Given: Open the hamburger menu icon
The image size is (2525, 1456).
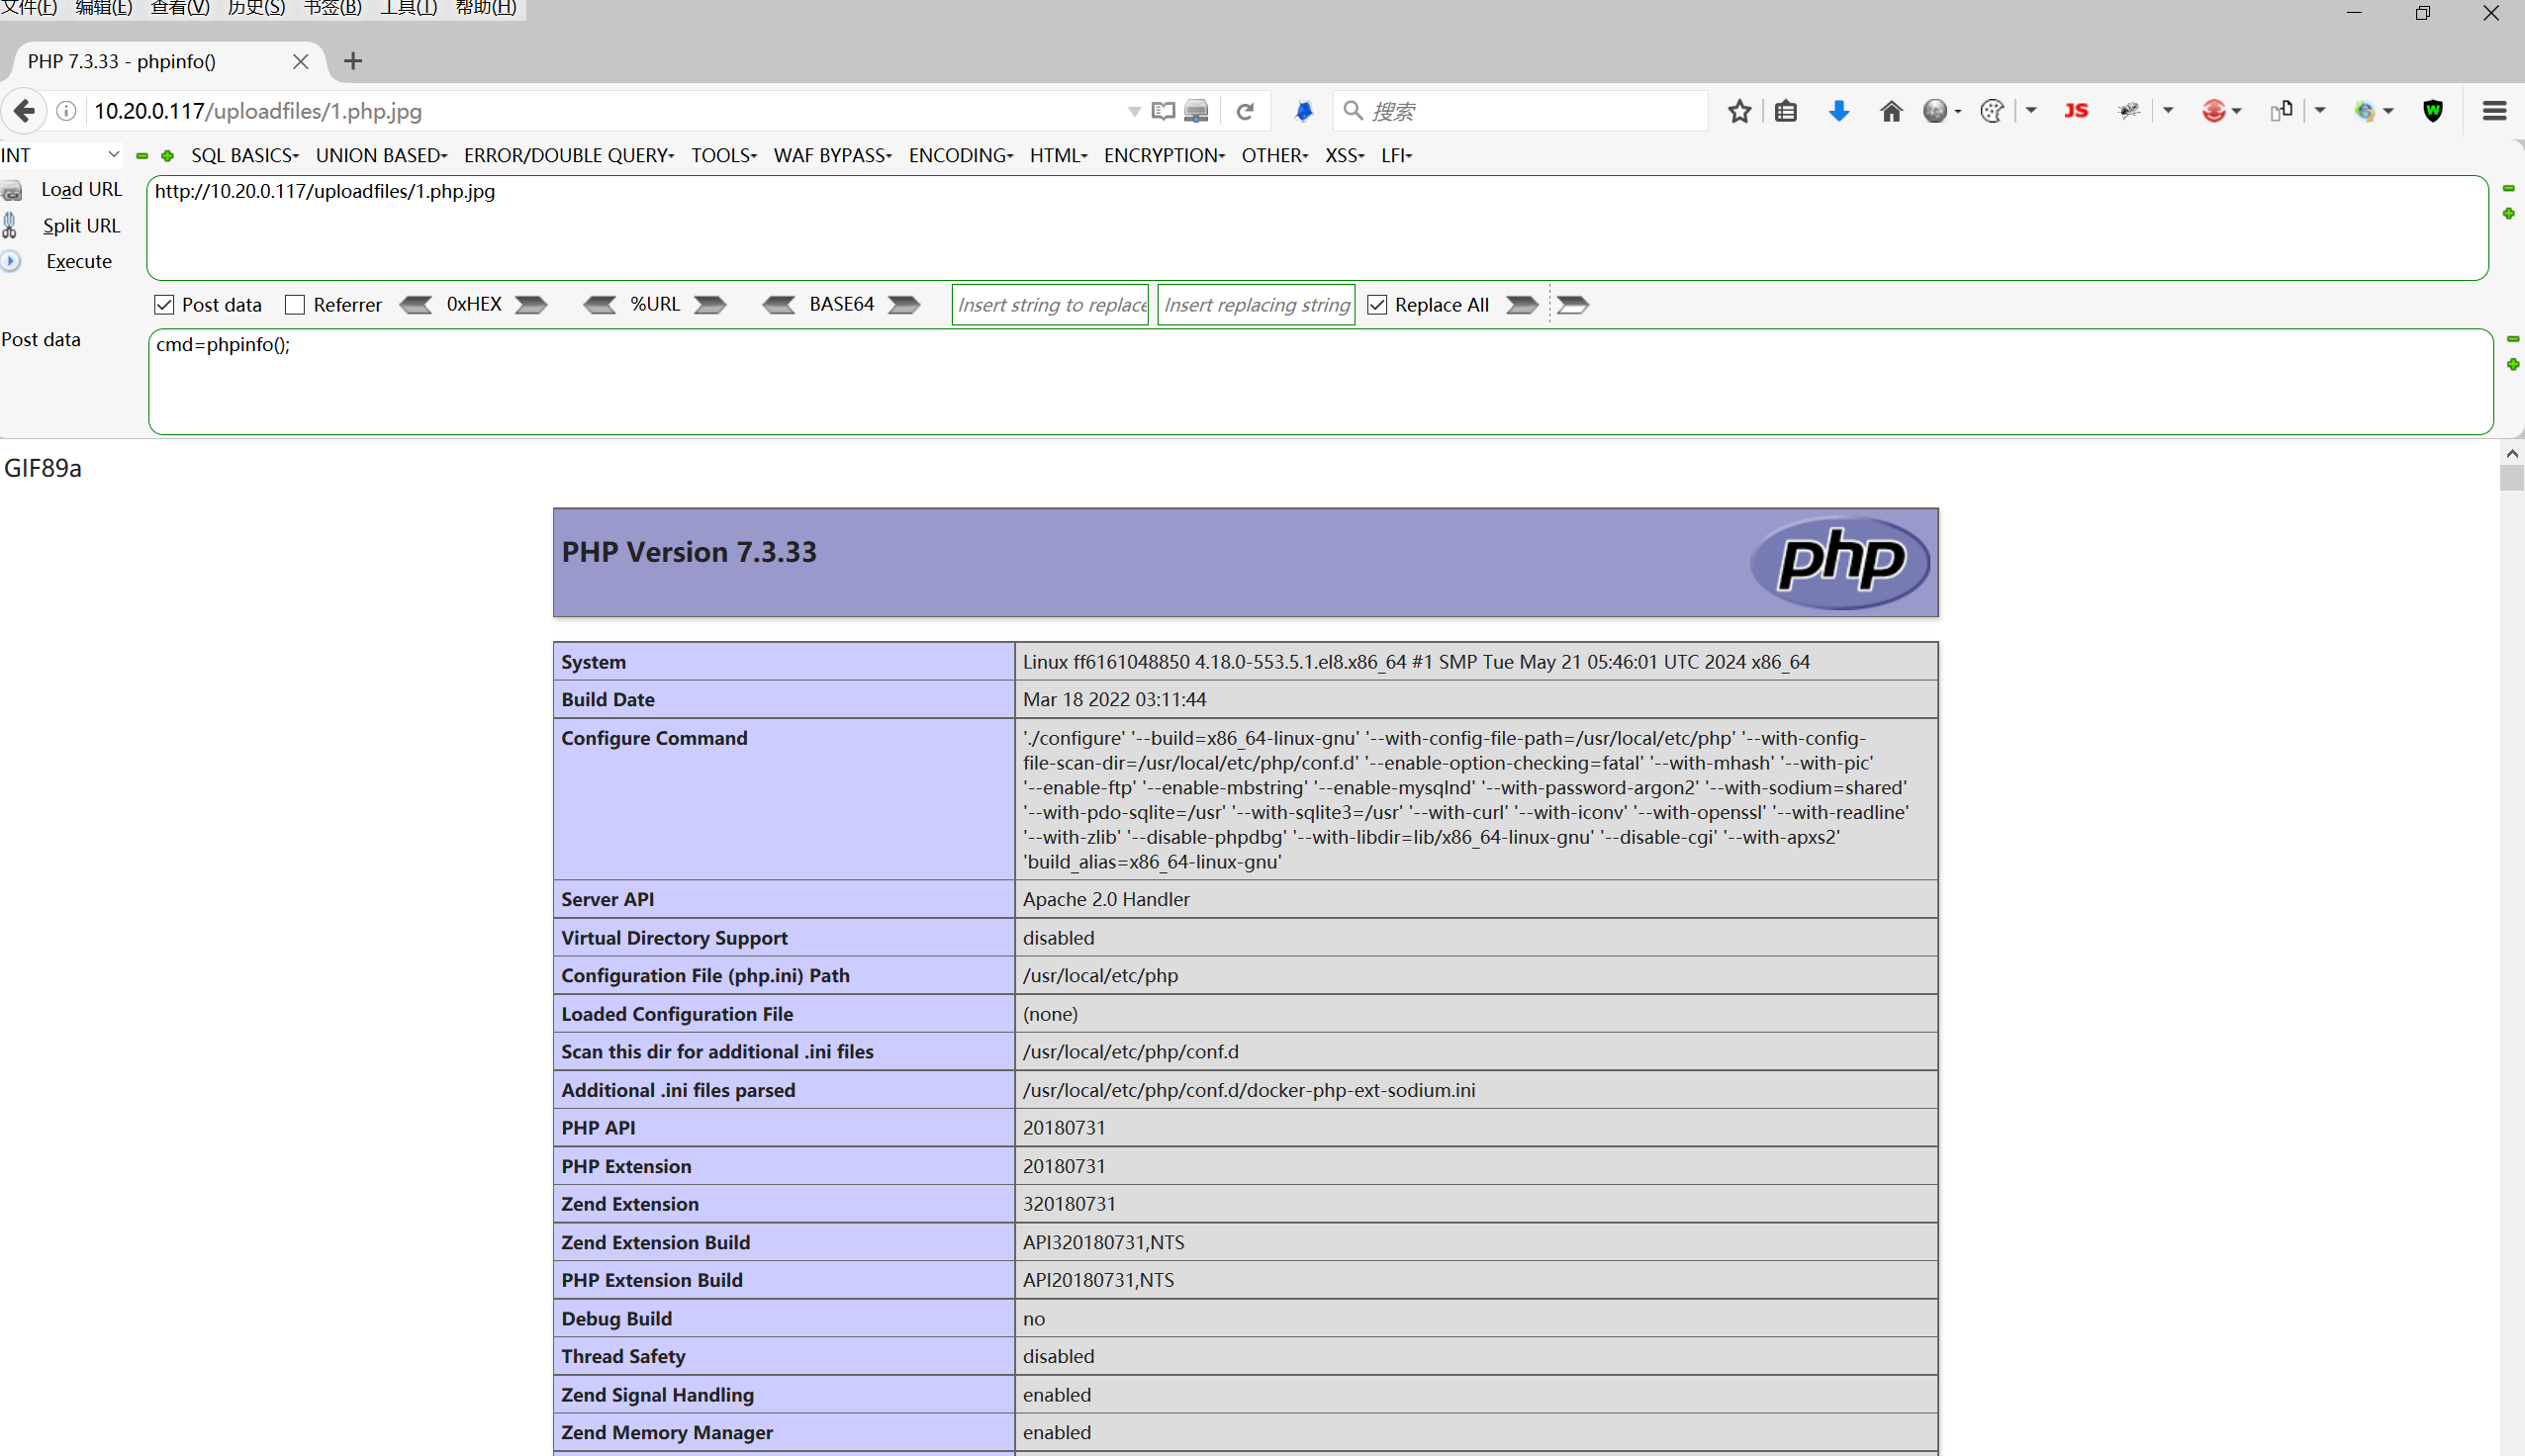Looking at the screenshot, I should [2494, 111].
